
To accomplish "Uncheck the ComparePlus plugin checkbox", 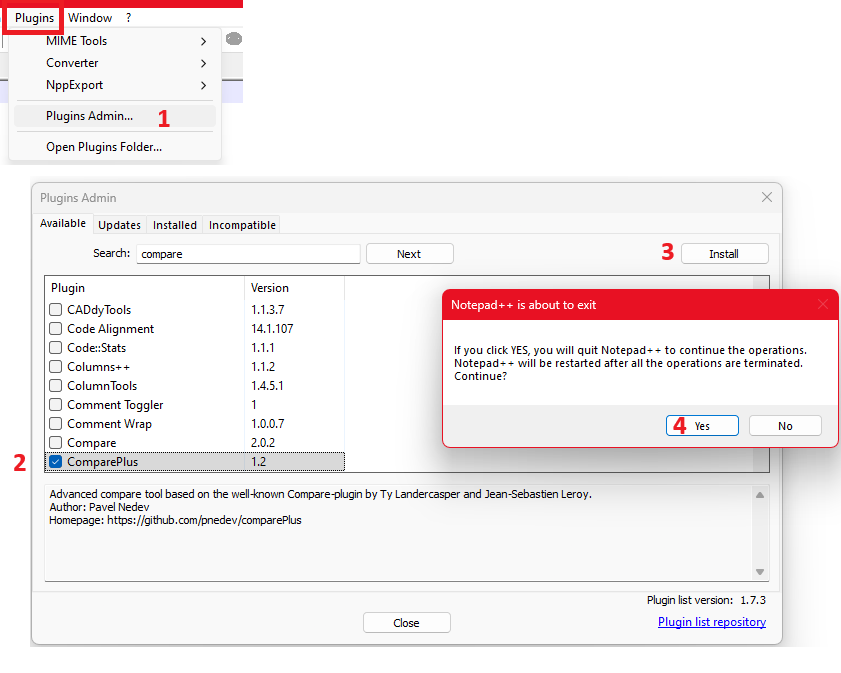I will (x=55, y=462).
